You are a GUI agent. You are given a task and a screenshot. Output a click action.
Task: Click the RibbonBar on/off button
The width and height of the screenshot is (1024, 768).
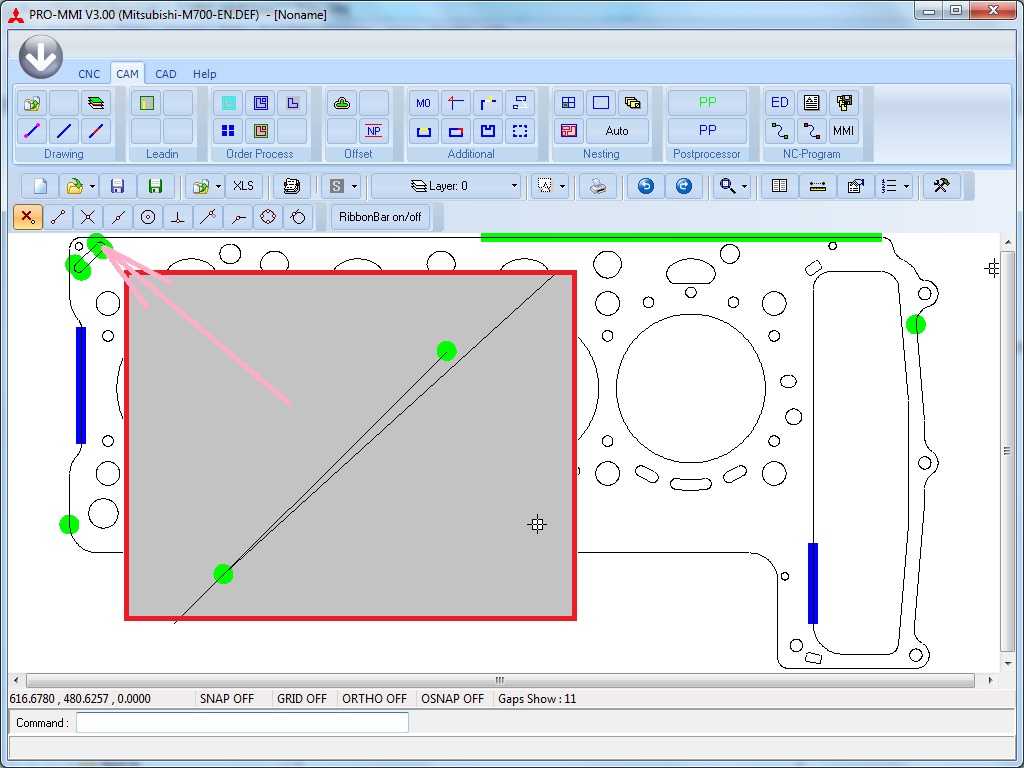(380, 217)
